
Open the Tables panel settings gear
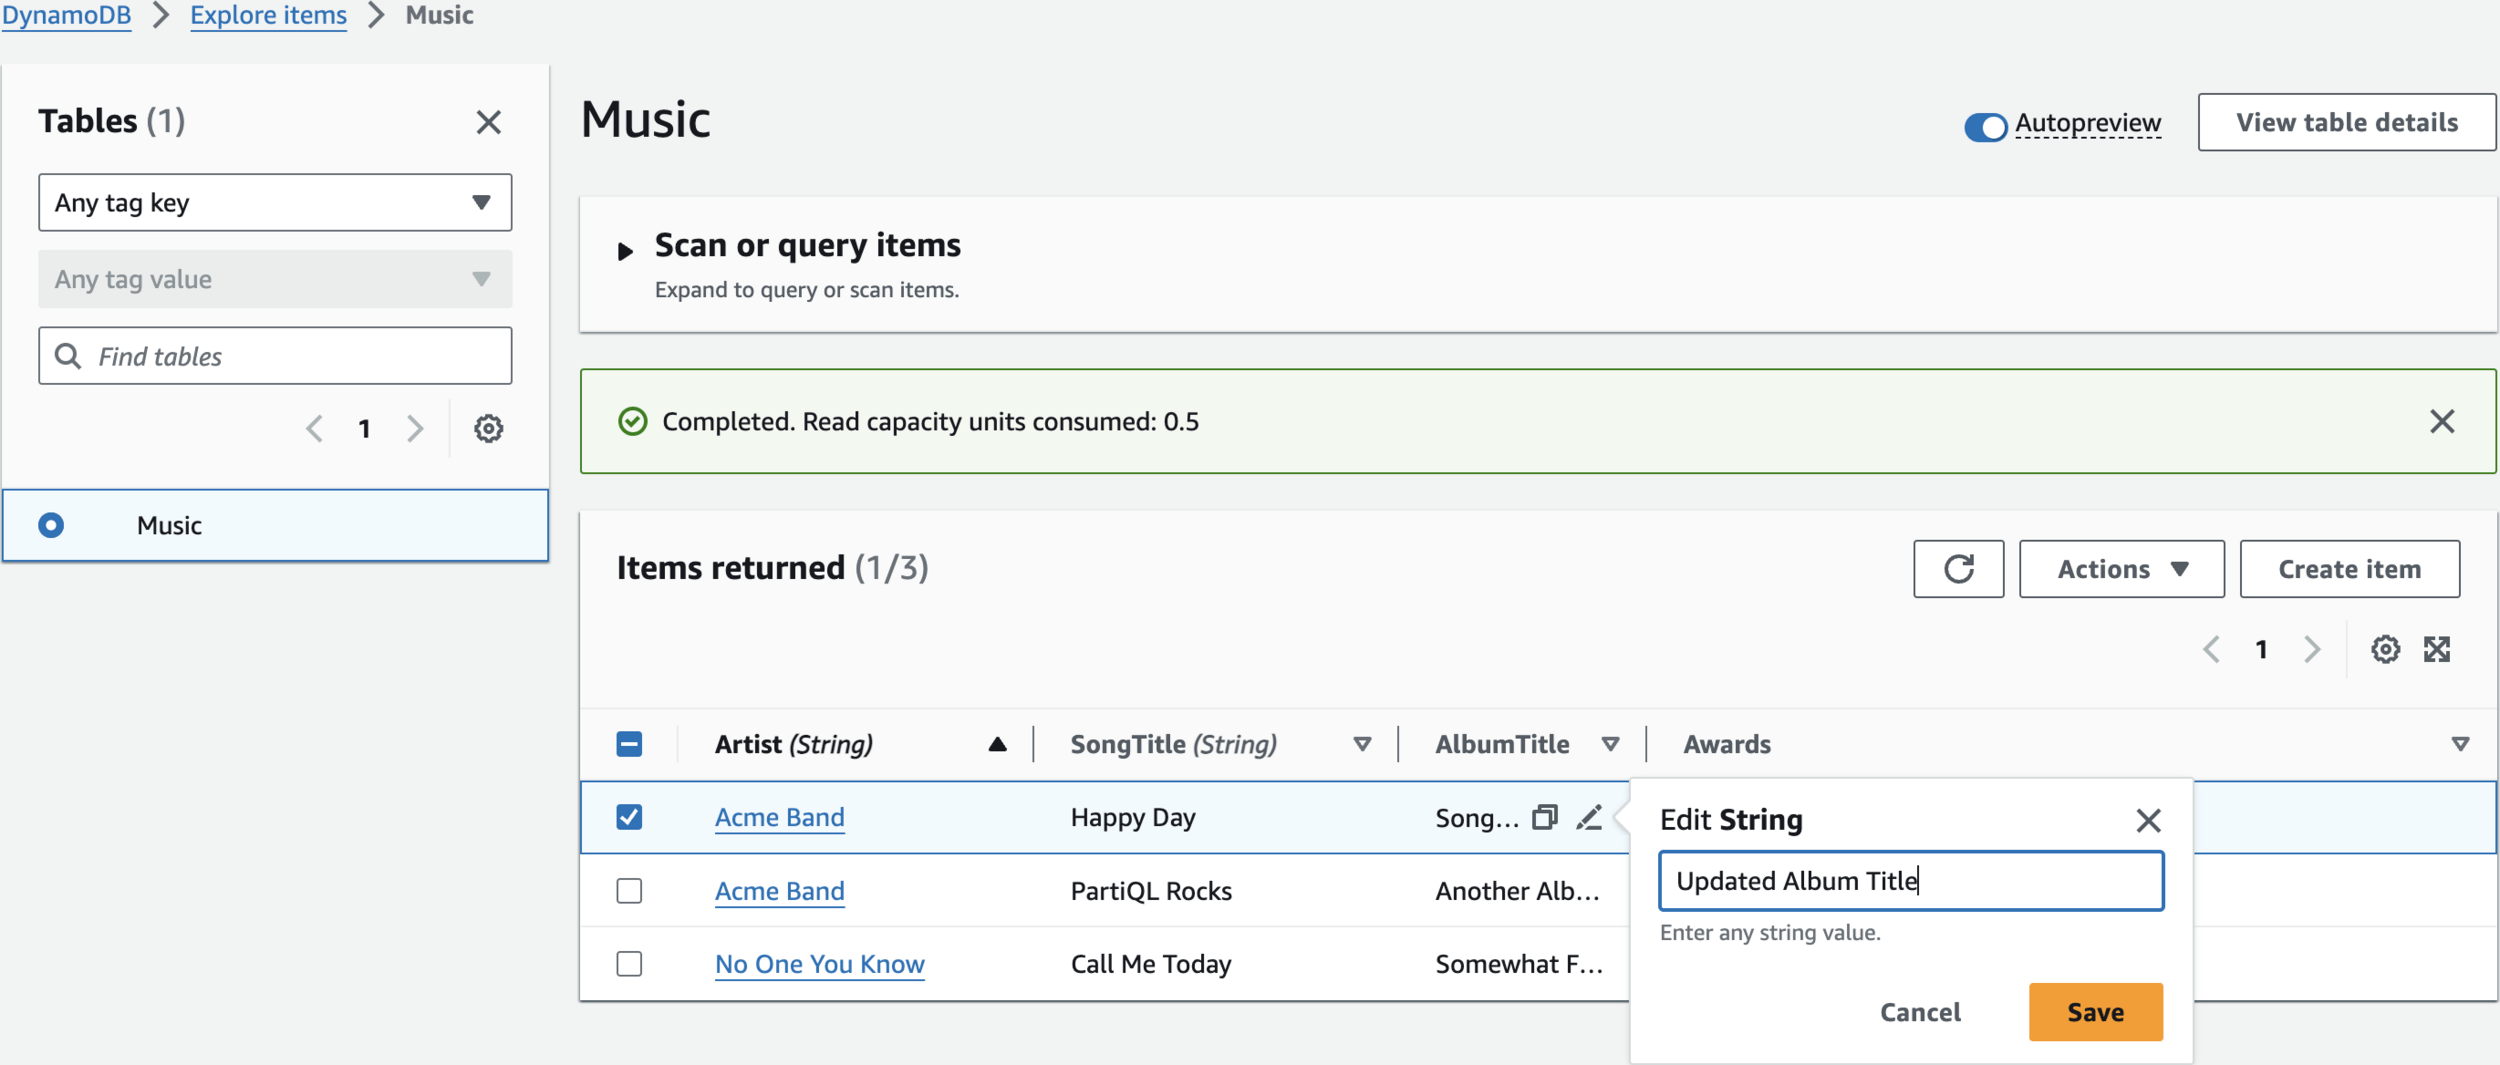[x=488, y=429]
